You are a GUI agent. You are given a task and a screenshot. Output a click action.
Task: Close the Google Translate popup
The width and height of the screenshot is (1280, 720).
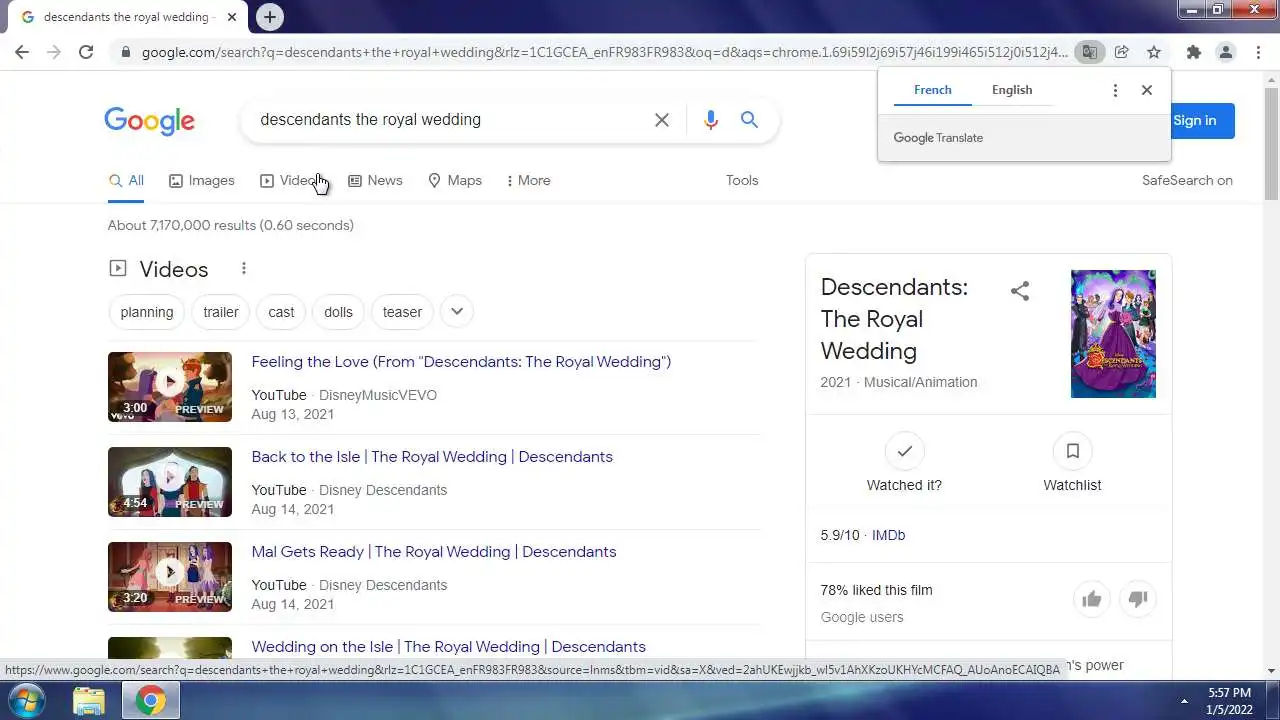click(1147, 90)
